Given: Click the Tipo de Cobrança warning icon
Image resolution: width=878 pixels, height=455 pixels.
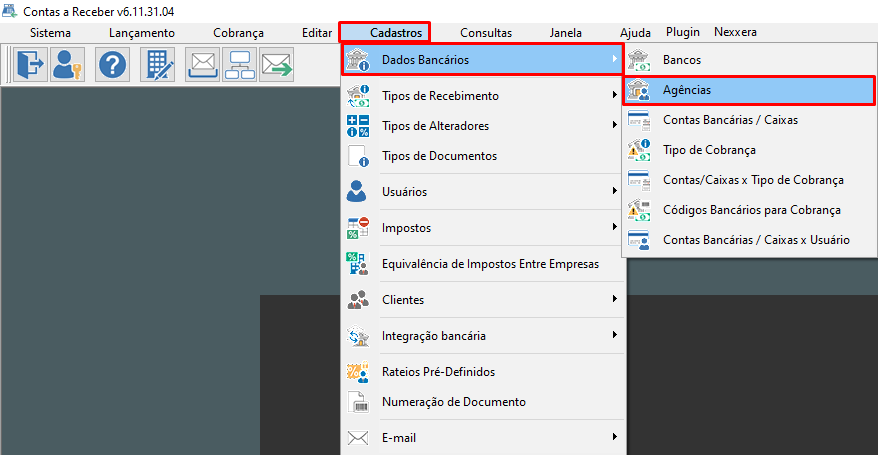Looking at the screenshot, I should click(x=639, y=150).
